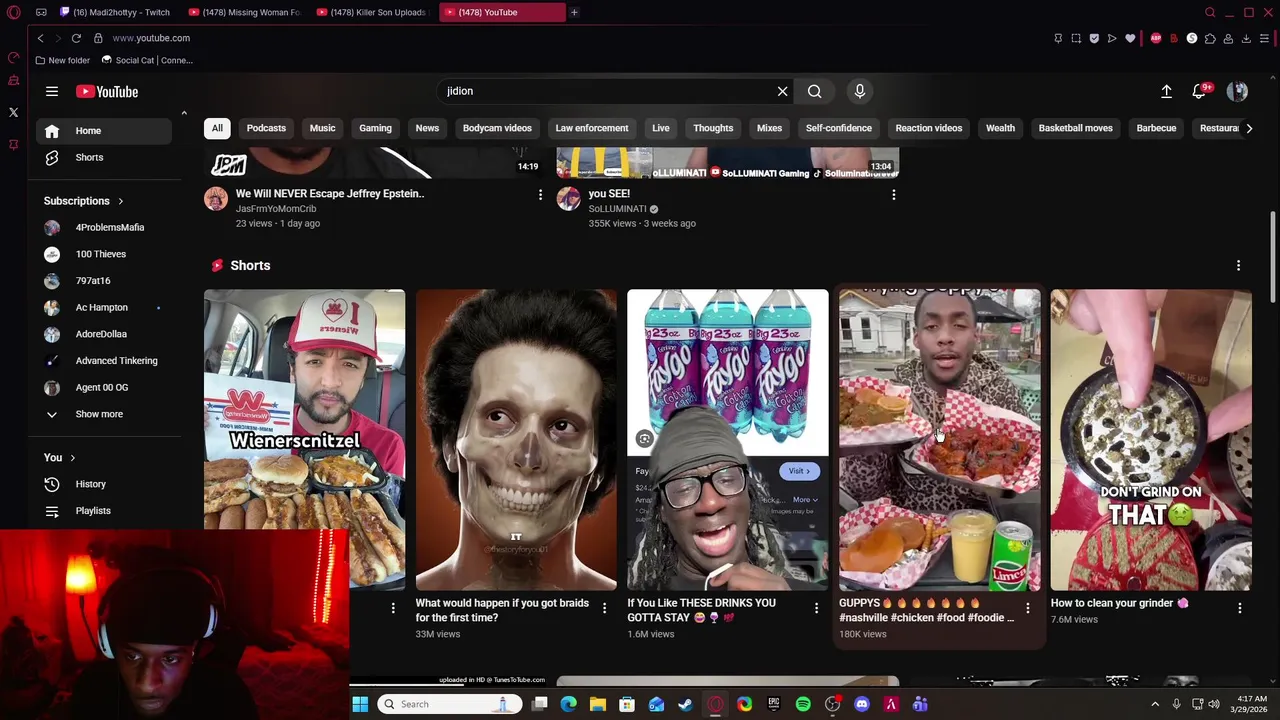Click the Visit button on the Faygo Short
The image size is (1280, 720).
(799, 471)
